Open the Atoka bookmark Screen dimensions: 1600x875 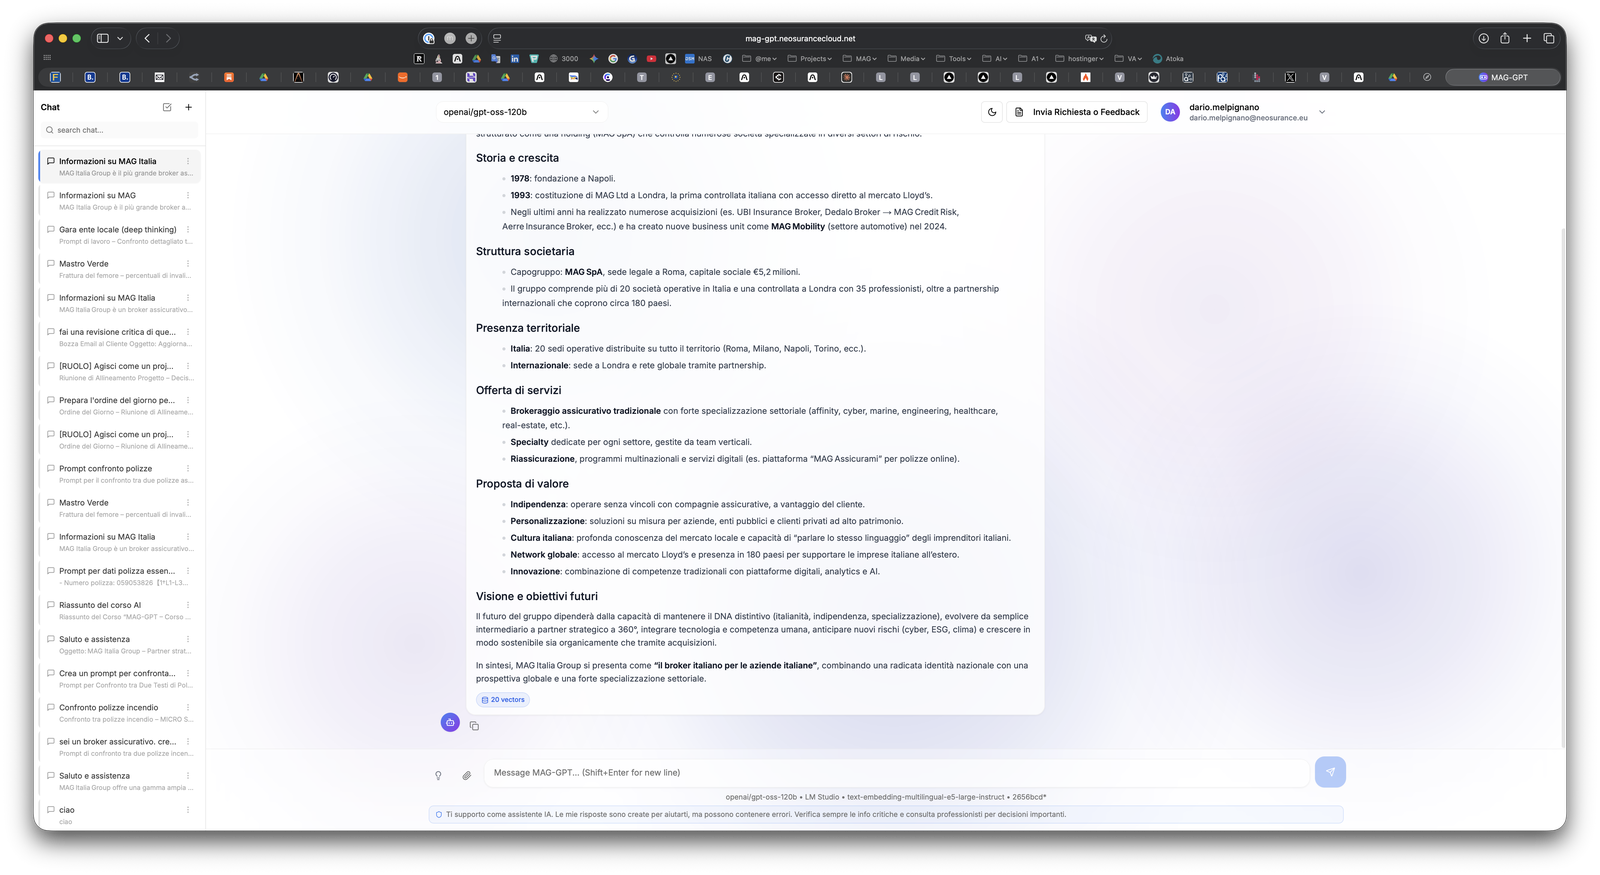[x=1168, y=59]
